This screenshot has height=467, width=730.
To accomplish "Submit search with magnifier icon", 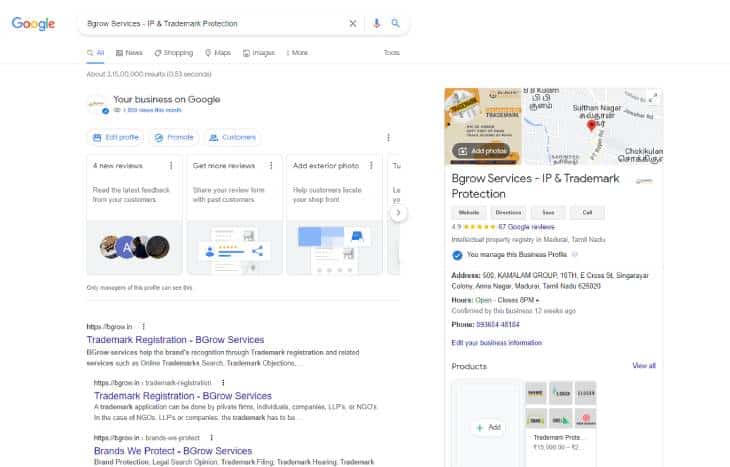I will (x=395, y=23).
